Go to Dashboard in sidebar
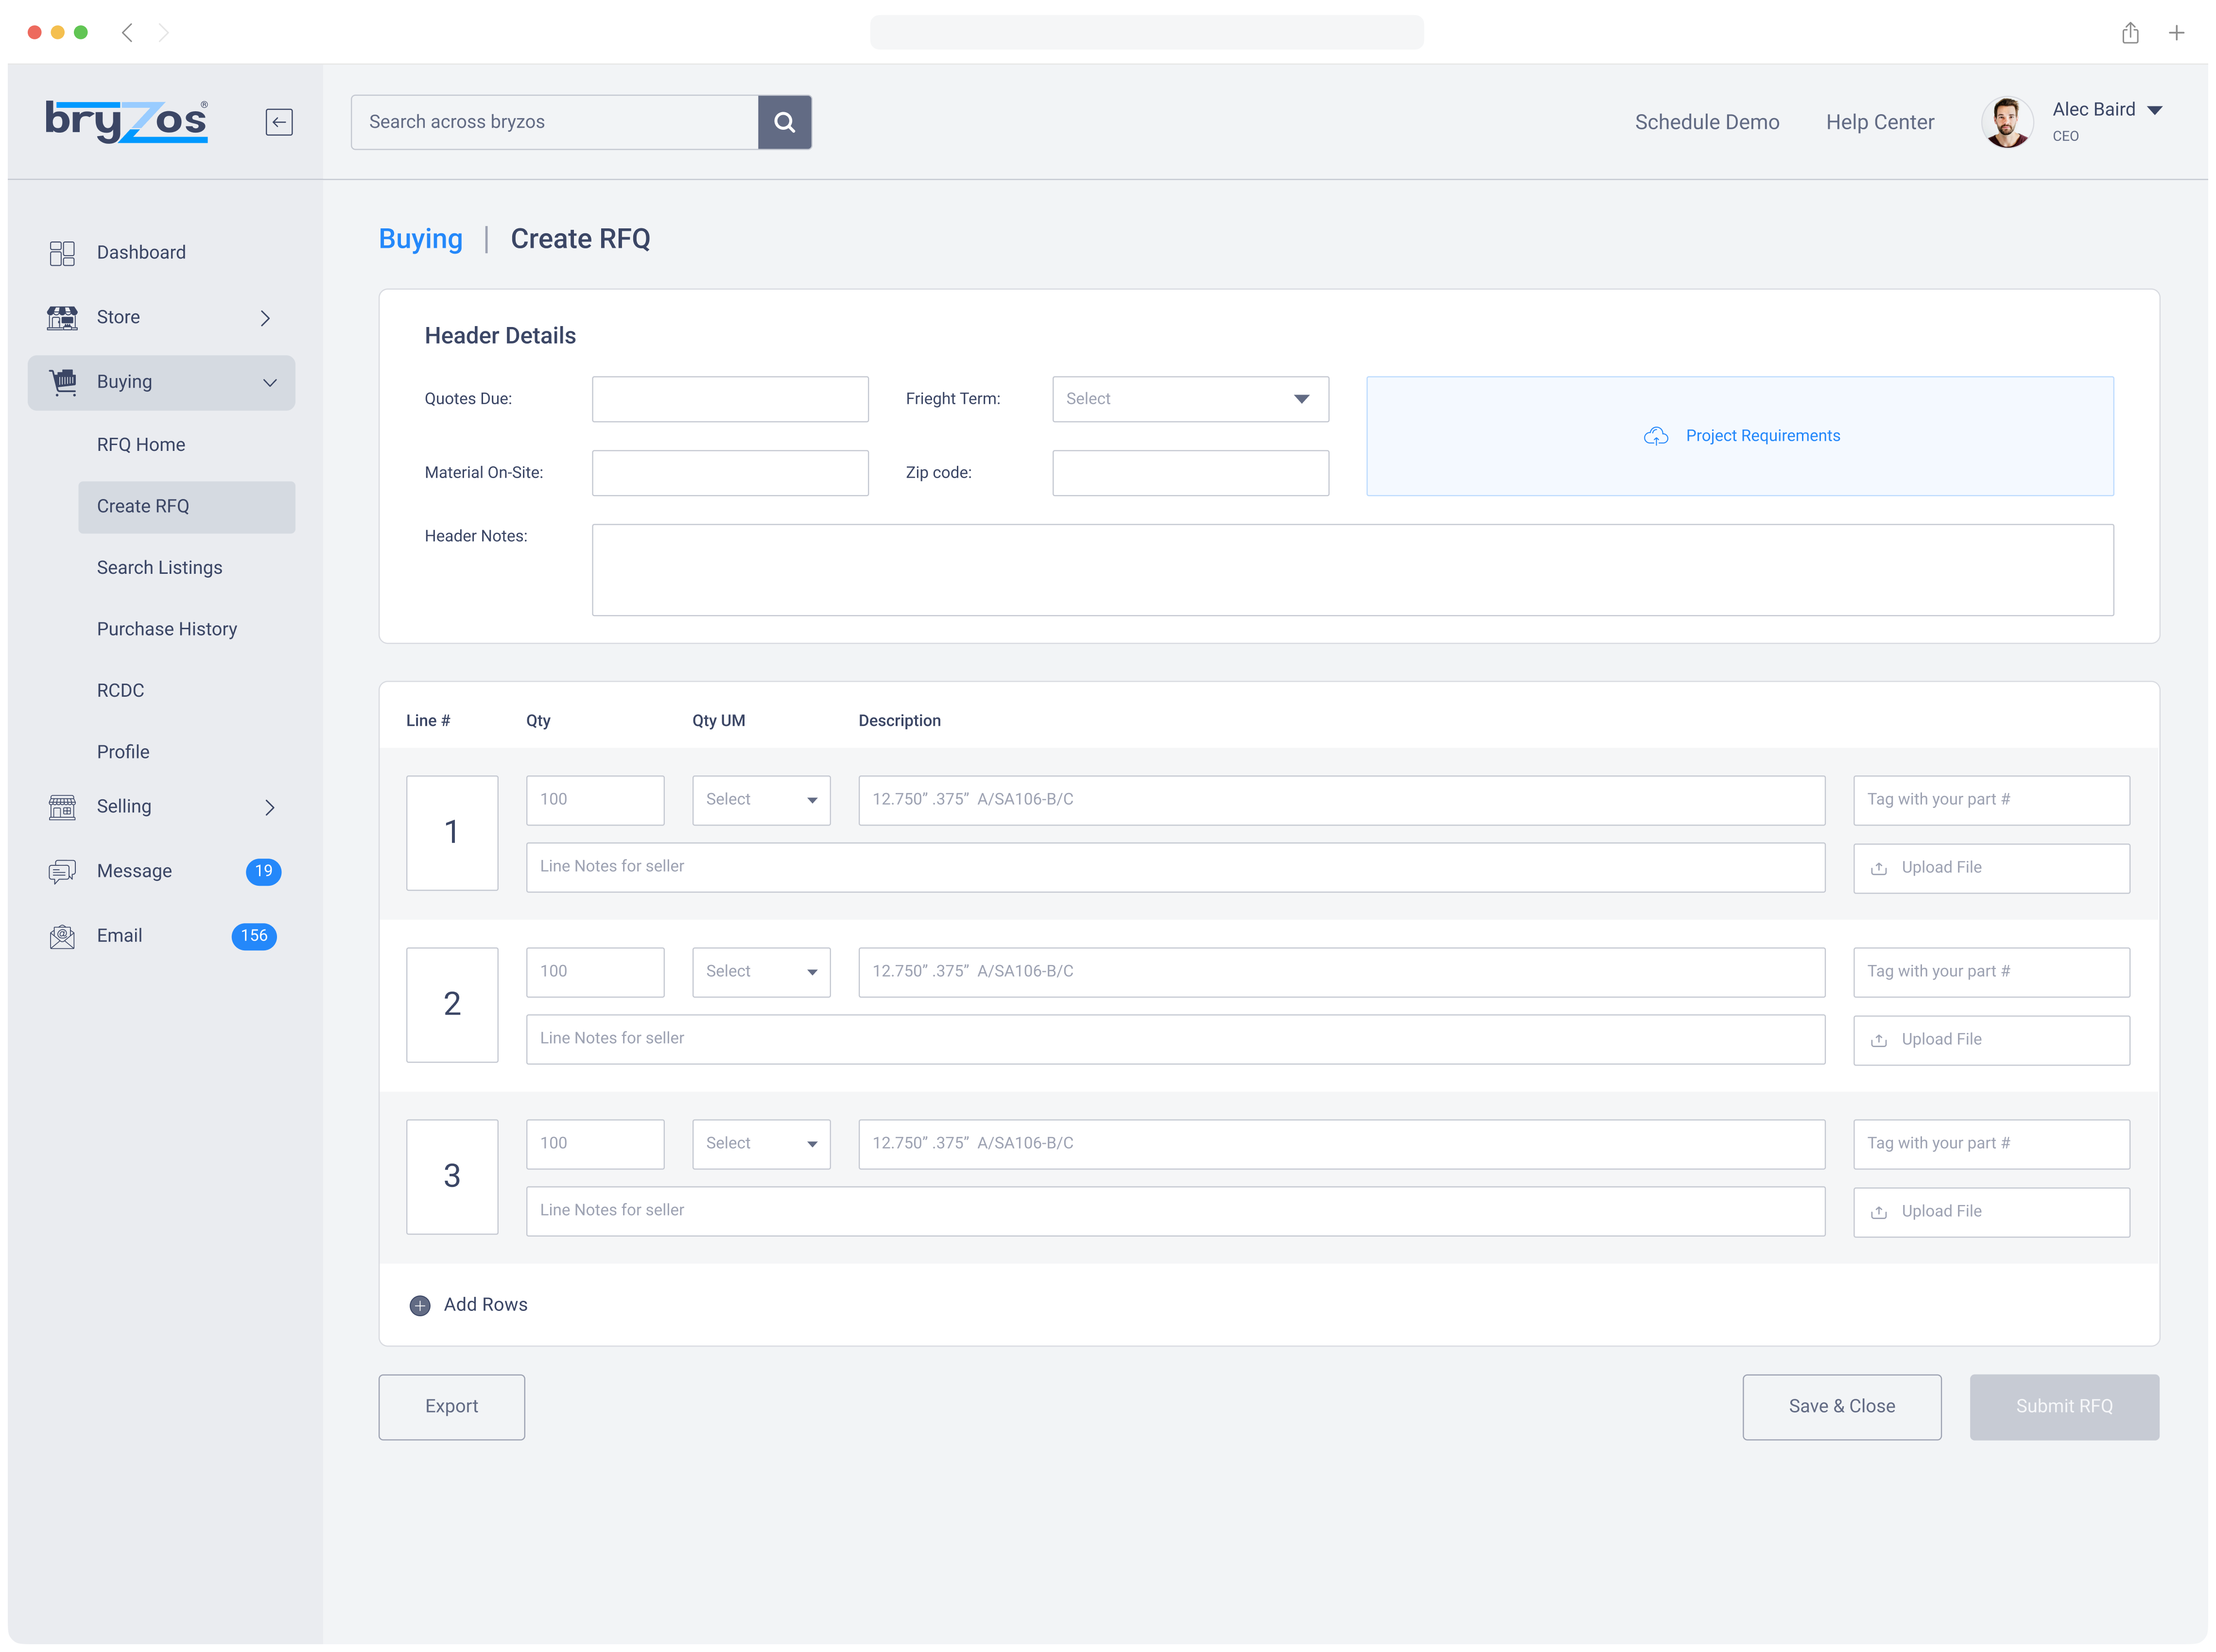This screenshot has height=1652, width=2216. pos(141,253)
